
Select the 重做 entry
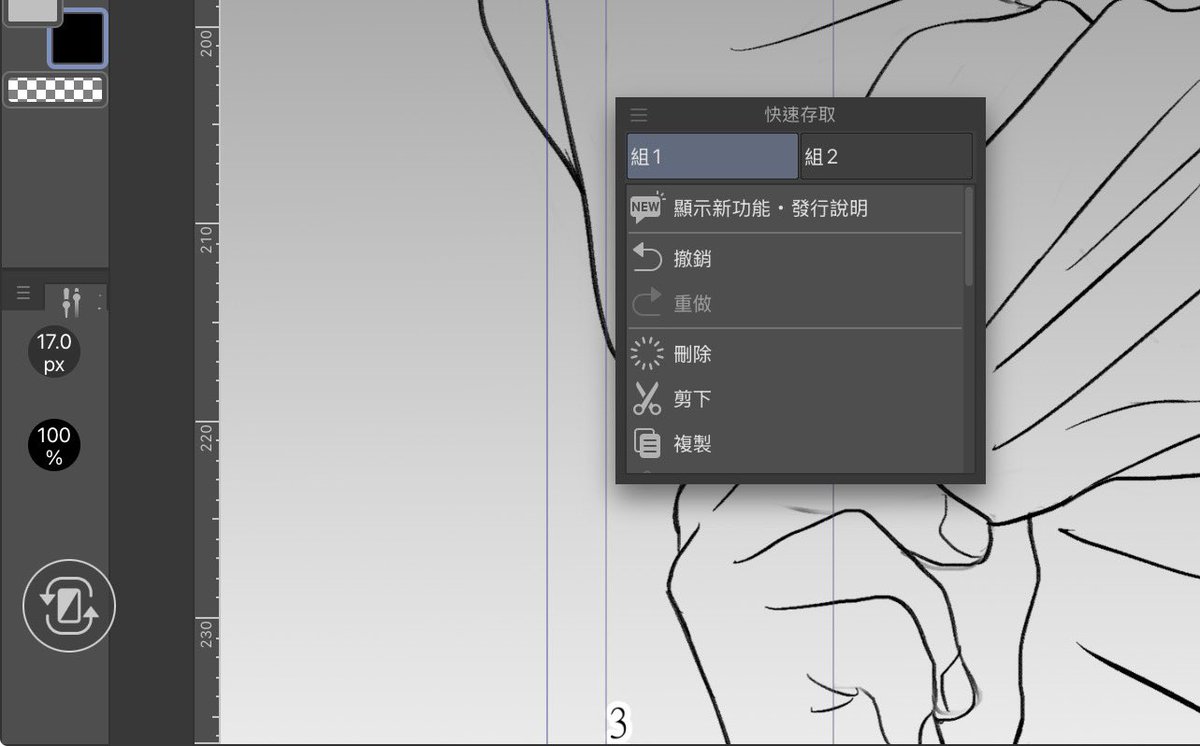(693, 303)
